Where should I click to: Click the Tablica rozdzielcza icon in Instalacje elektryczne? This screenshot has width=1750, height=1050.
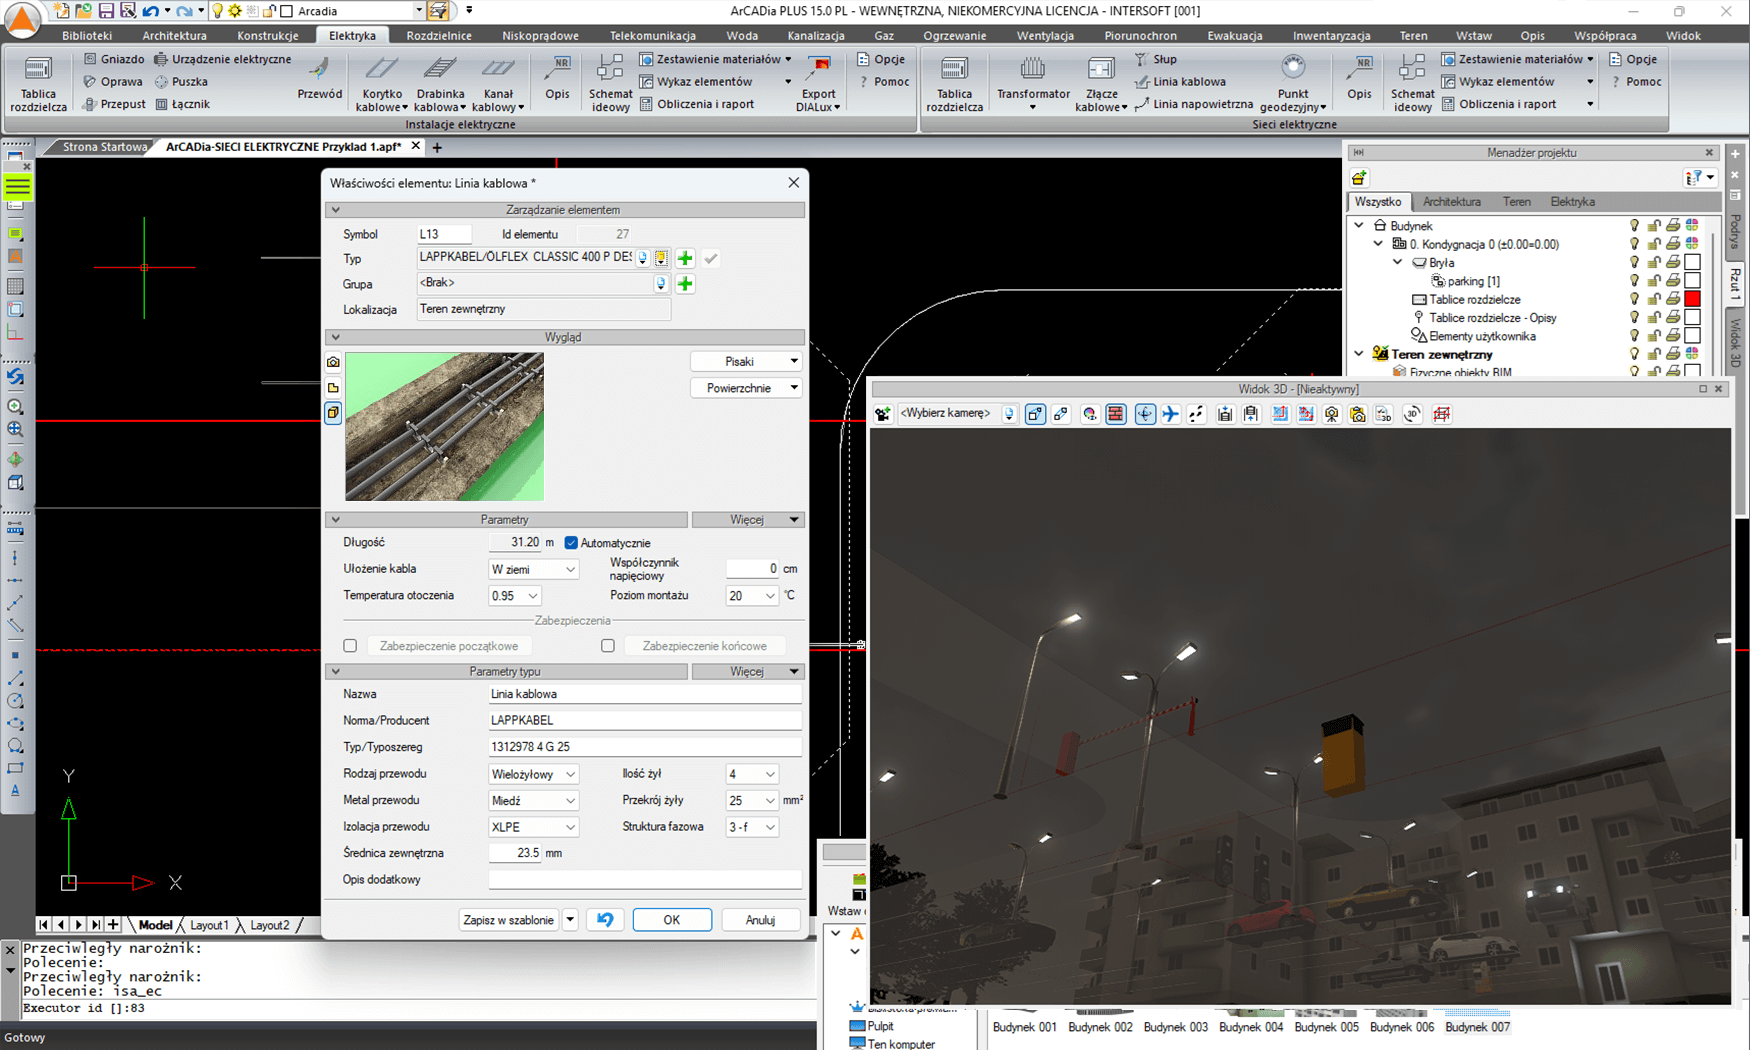[x=38, y=83]
